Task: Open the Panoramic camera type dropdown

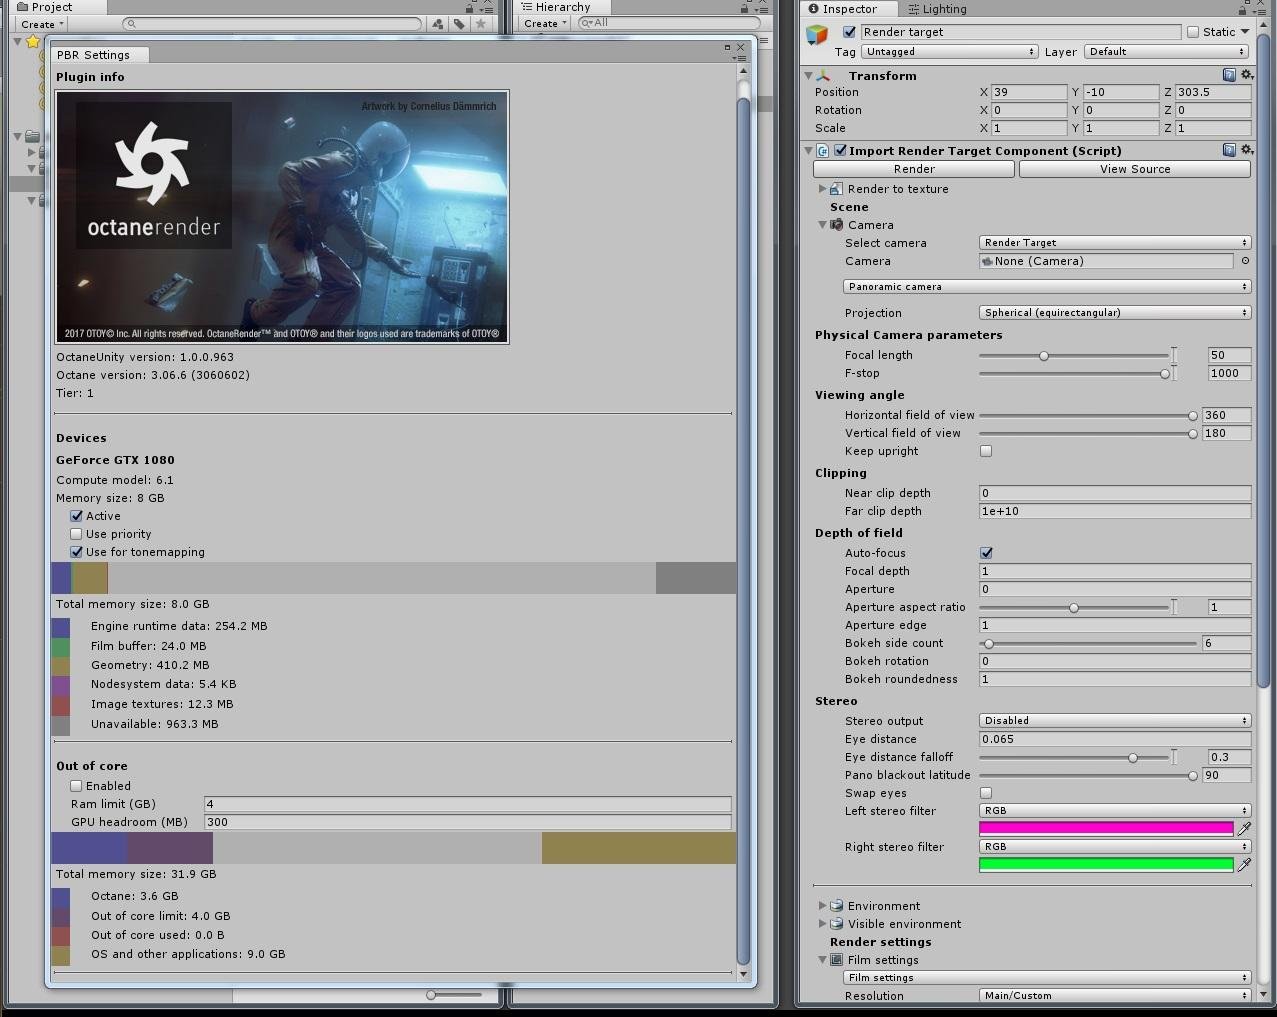Action: 1047,287
